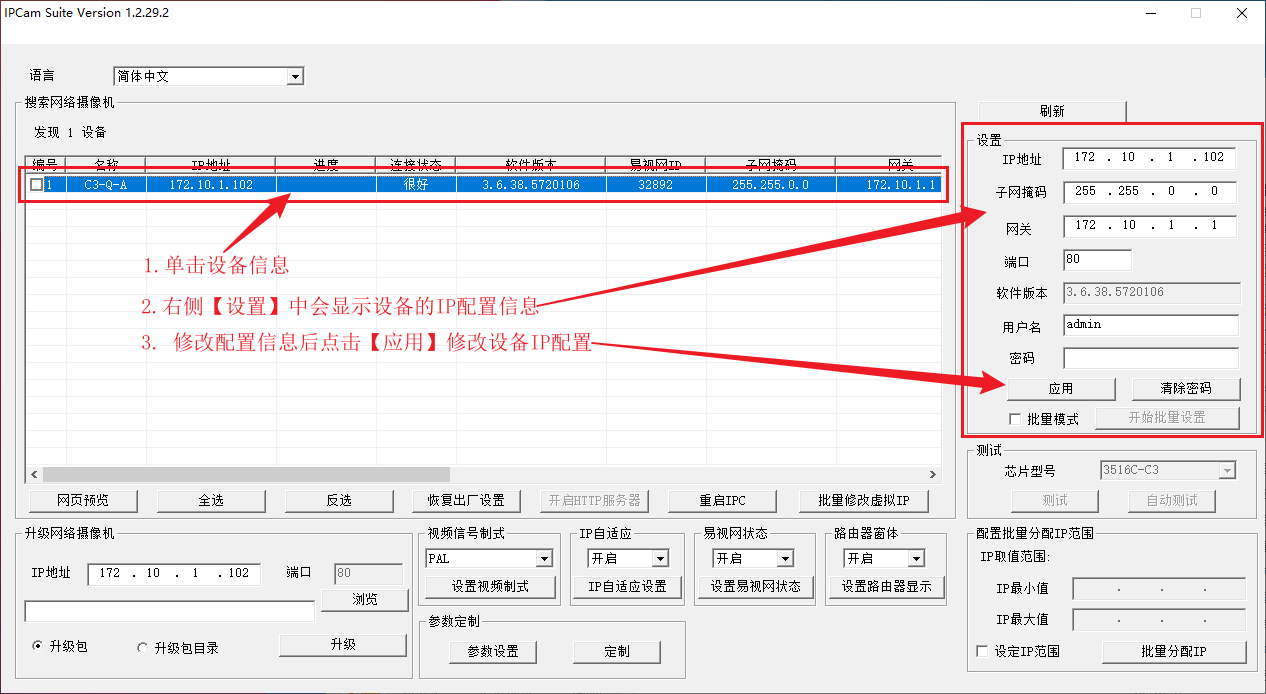The width and height of the screenshot is (1266, 694).
Task: Focus the empty 密码 field
Action: coord(1151,357)
